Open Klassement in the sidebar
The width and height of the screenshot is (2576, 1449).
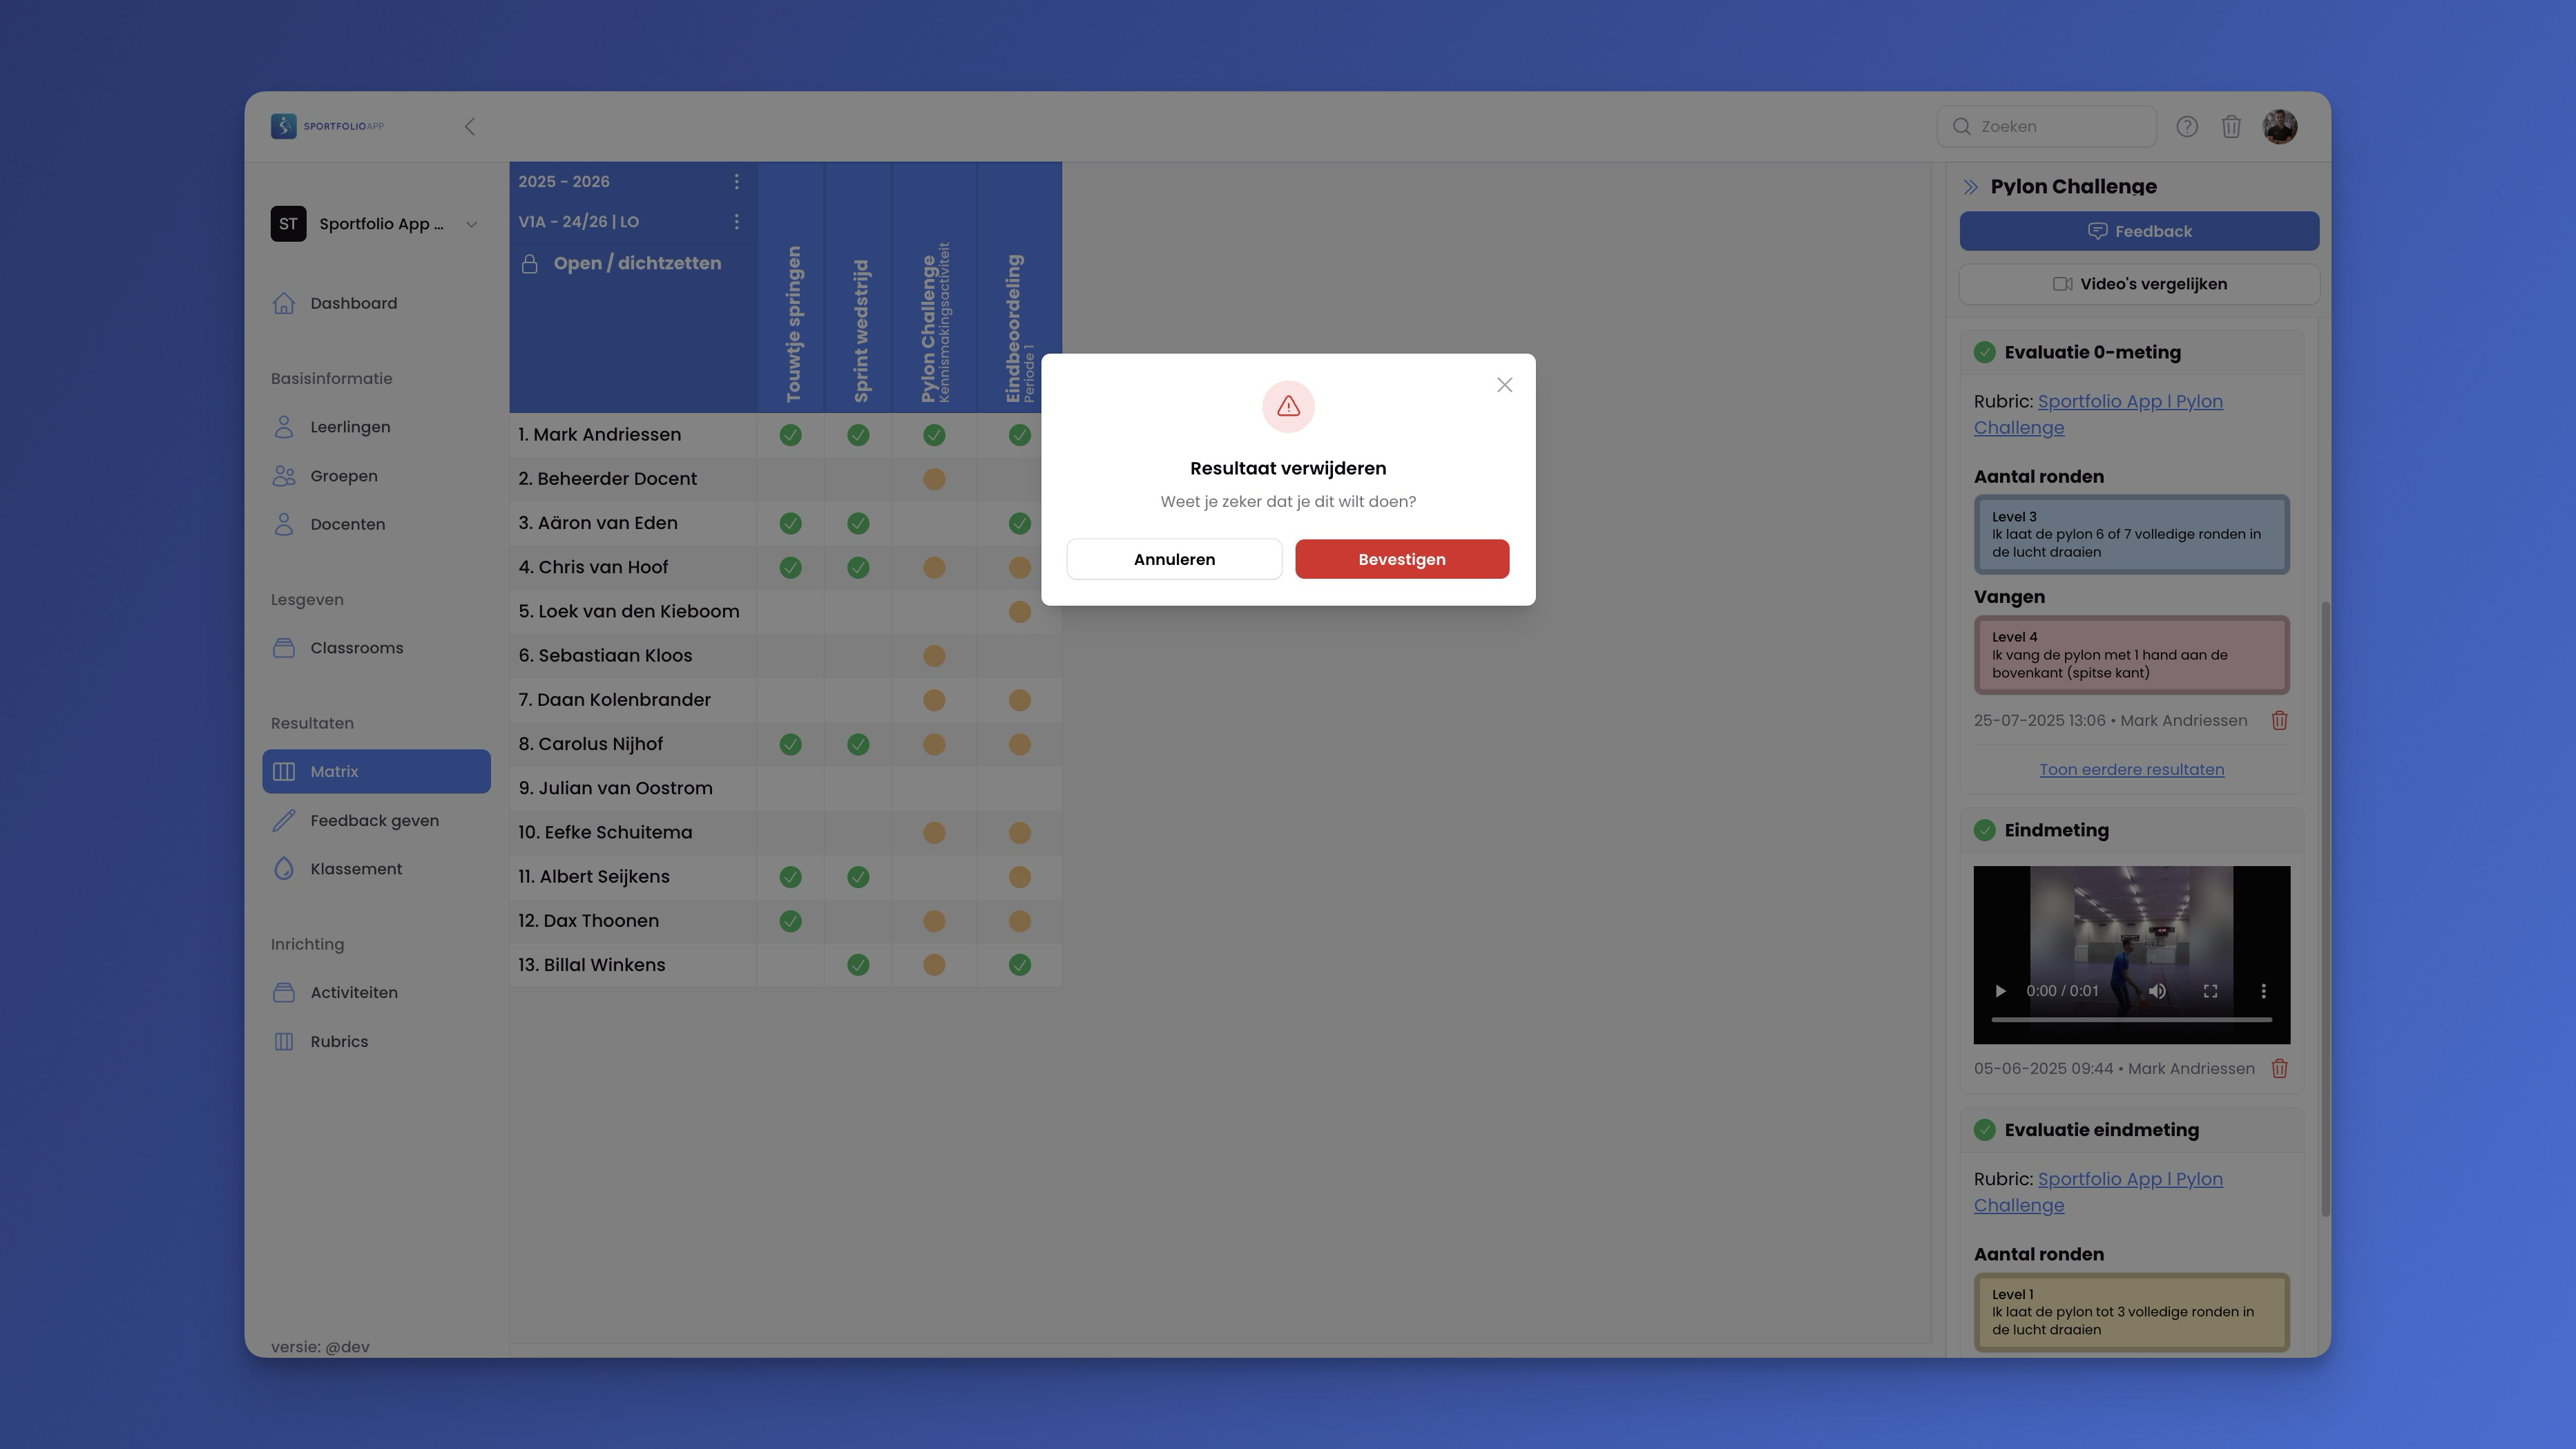(x=356, y=869)
